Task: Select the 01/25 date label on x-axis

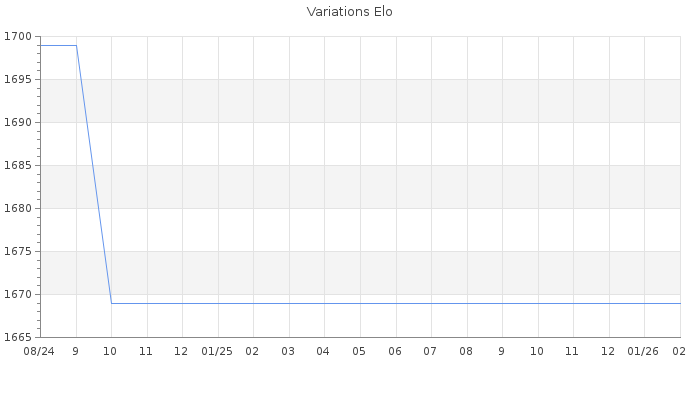Action: pos(217,352)
